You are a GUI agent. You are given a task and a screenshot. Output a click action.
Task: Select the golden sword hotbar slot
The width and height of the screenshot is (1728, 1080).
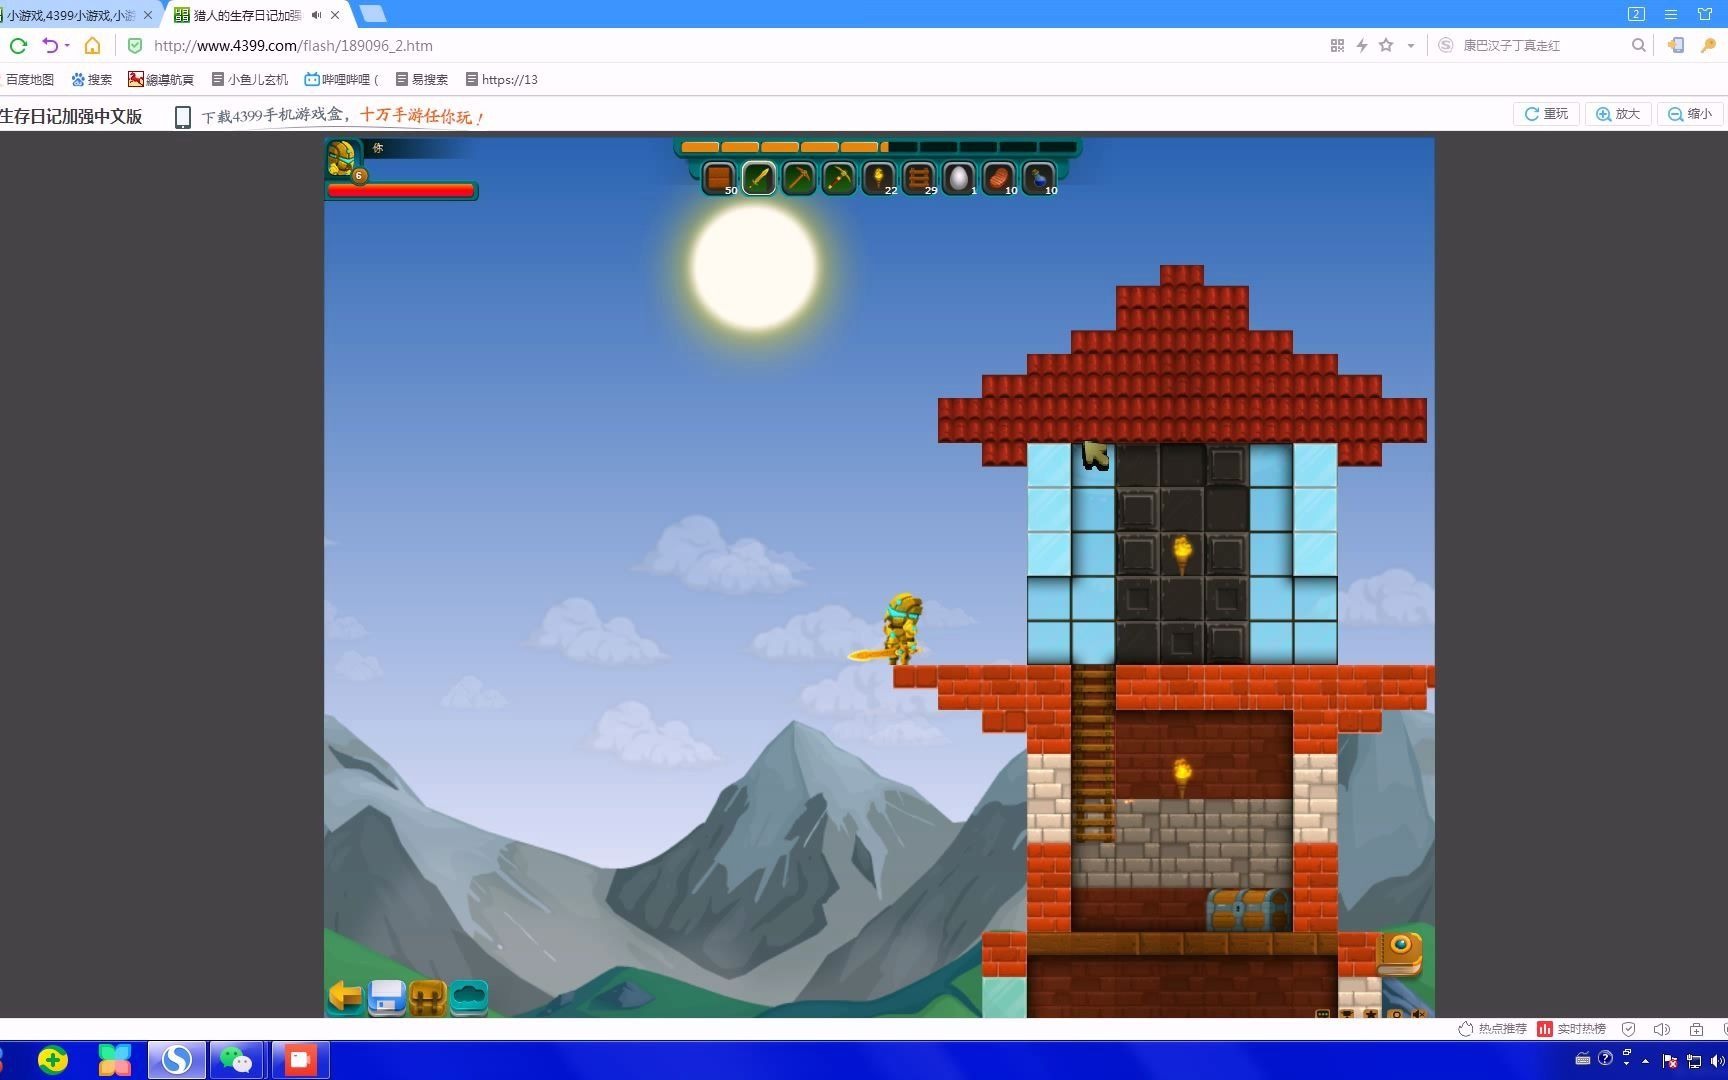[x=759, y=178]
